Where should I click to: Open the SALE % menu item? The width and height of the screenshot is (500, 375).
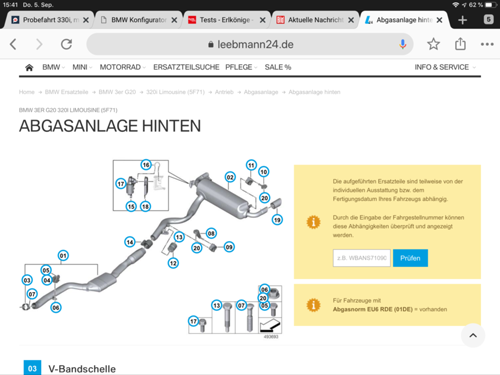[278, 67]
